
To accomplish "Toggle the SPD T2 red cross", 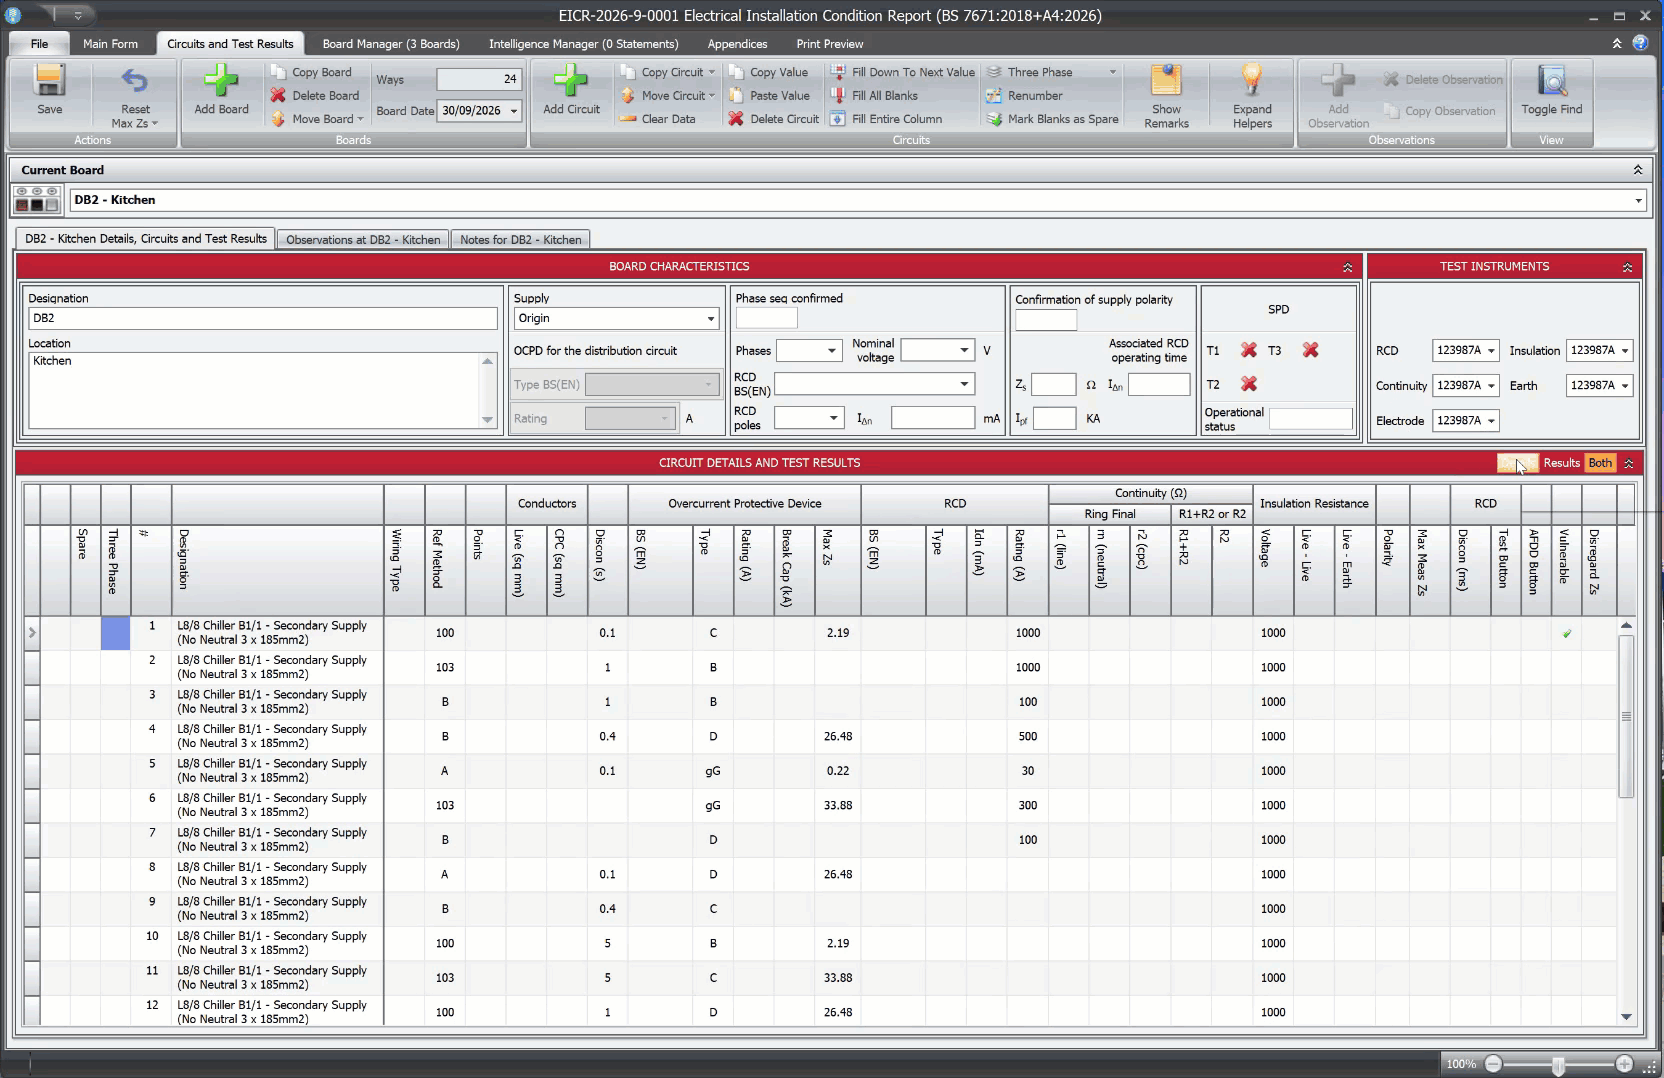I will (x=1249, y=384).
